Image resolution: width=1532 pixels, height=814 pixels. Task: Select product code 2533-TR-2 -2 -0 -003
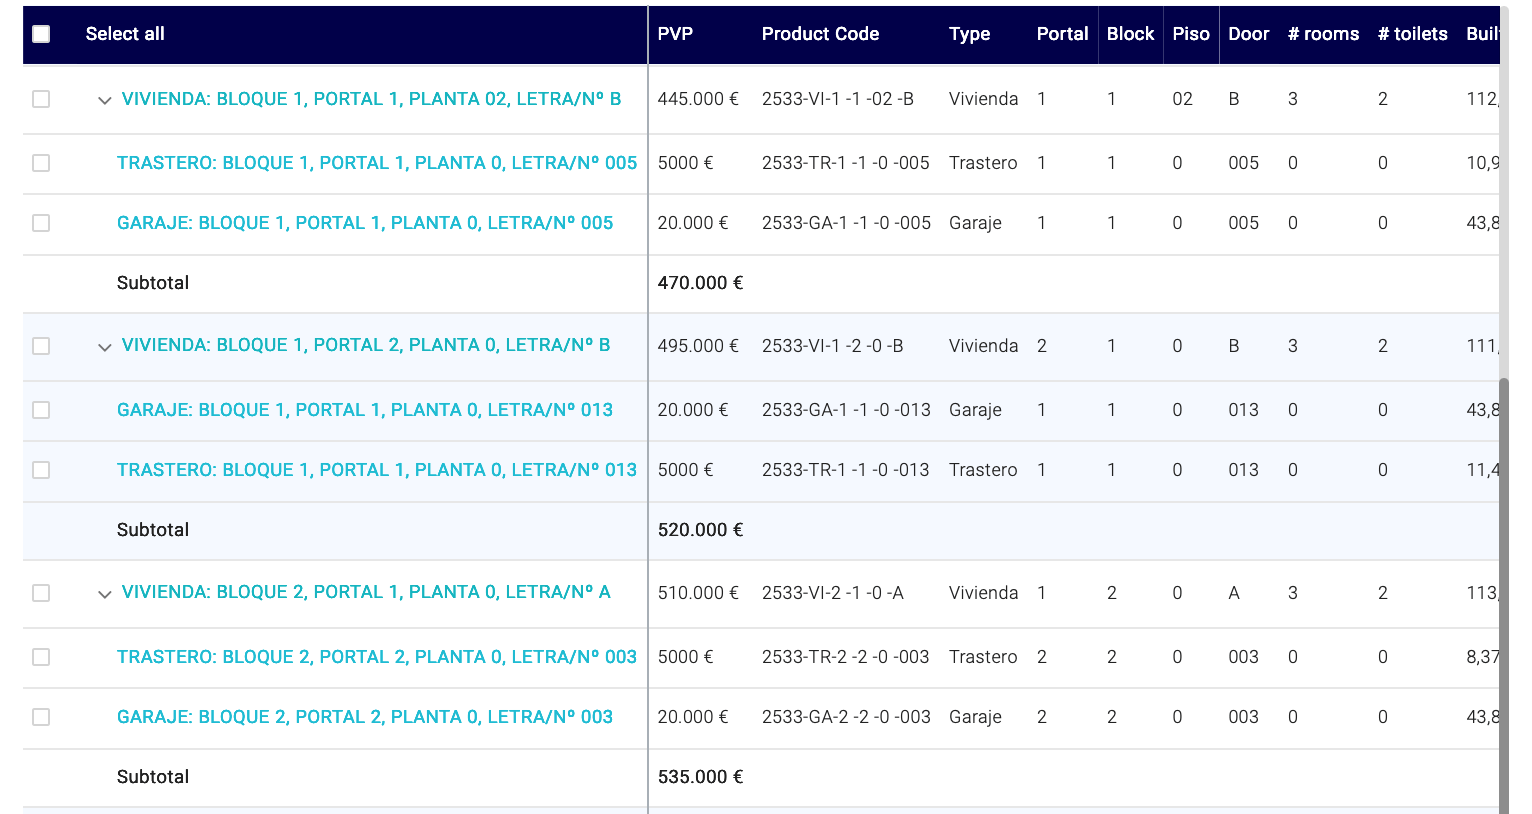[x=846, y=657]
